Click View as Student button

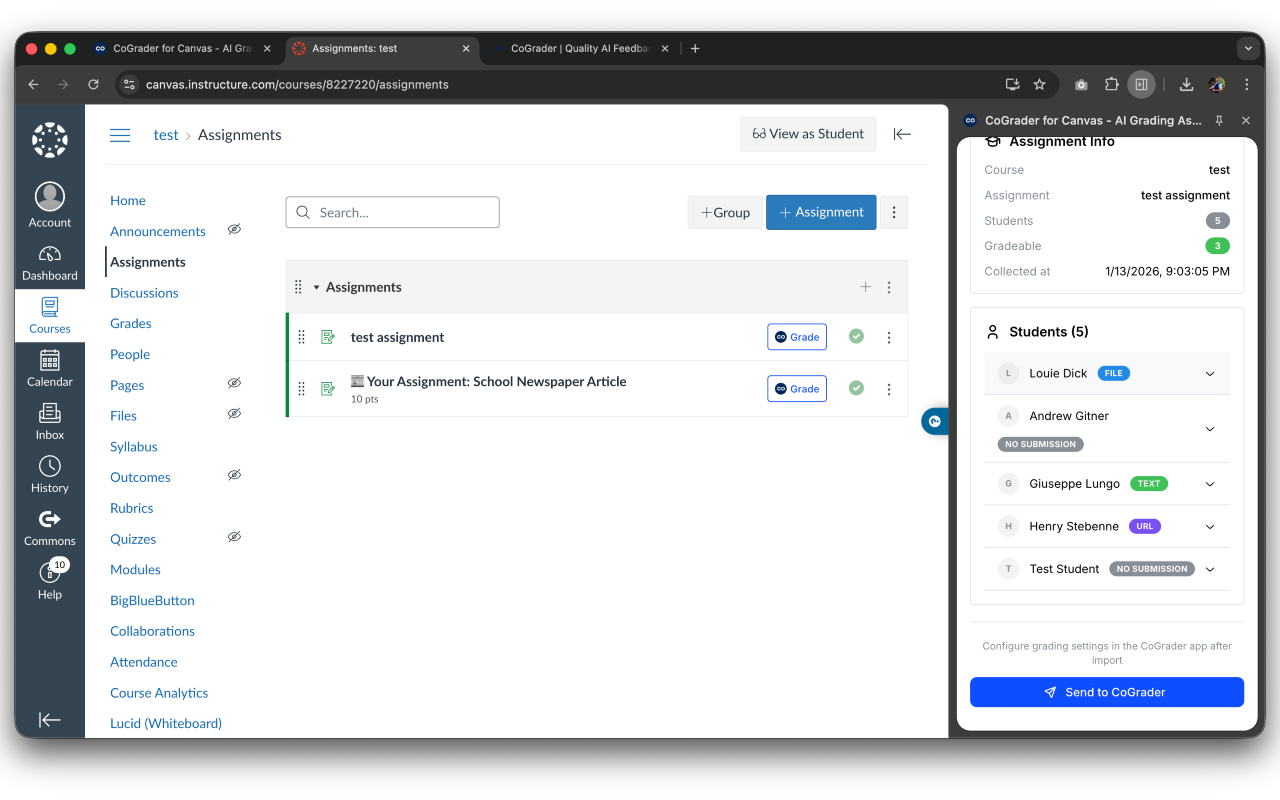[x=808, y=134]
